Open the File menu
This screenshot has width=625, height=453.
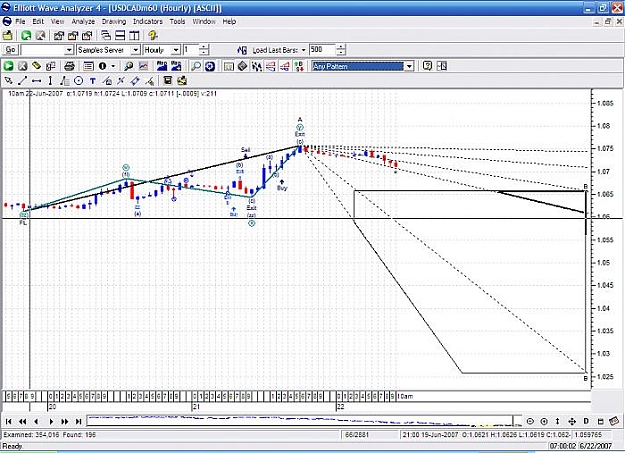pyautogui.click(x=20, y=22)
